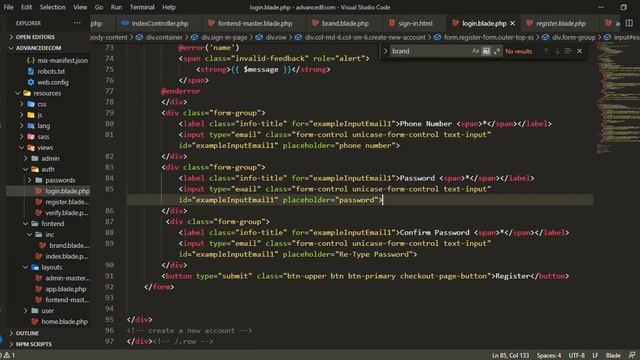Toggle Find in Selection icon

coord(568,51)
